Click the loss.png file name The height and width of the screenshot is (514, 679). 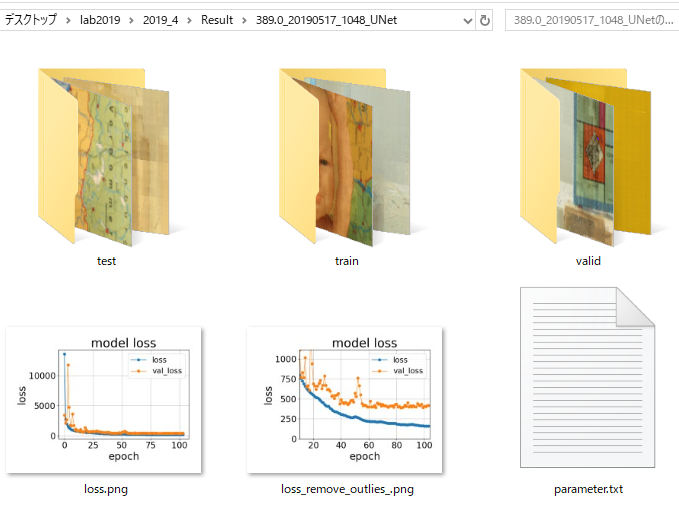tap(106, 489)
